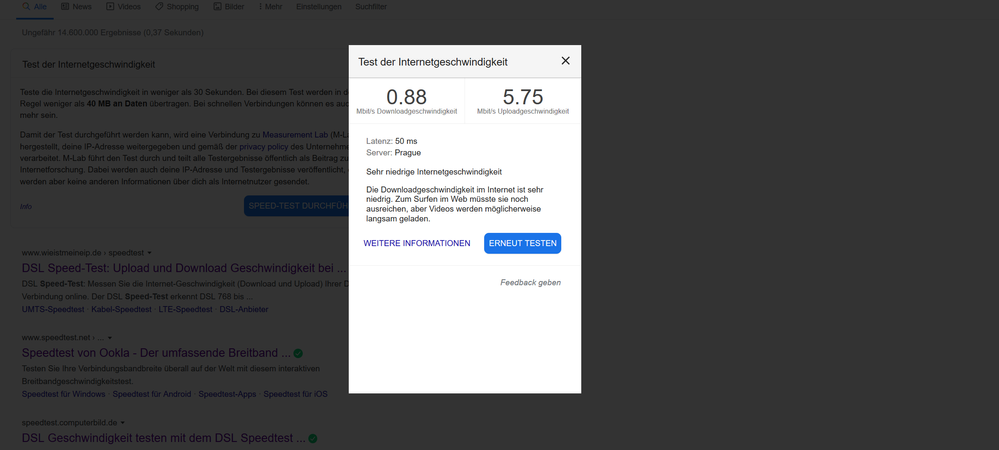The image size is (999, 450).
Task: Click the ERNEUT TESTEN button
Action: coord(522,243)
